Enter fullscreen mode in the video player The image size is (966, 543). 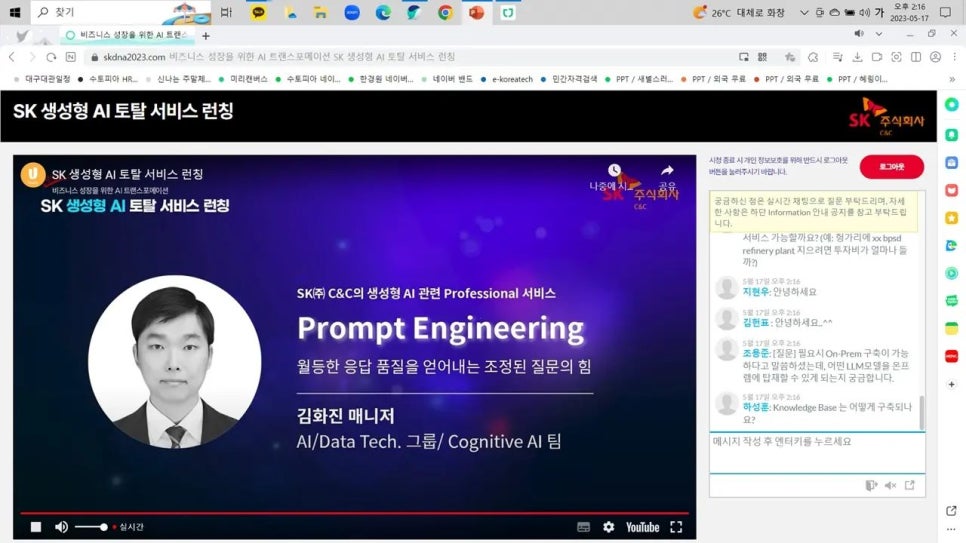676,527
